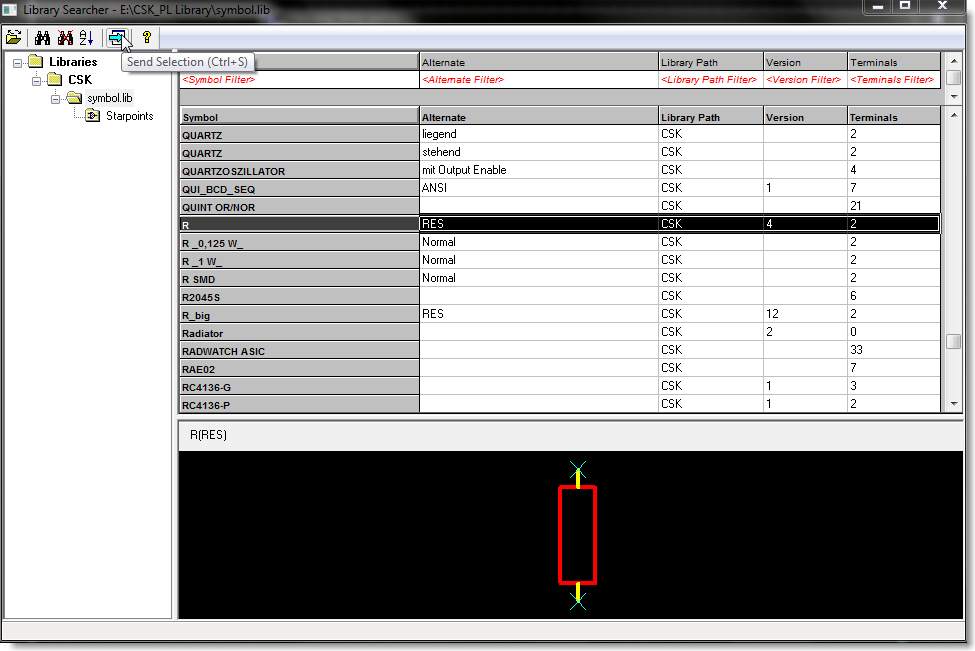Click the Library Path column header

click(710, 117)
